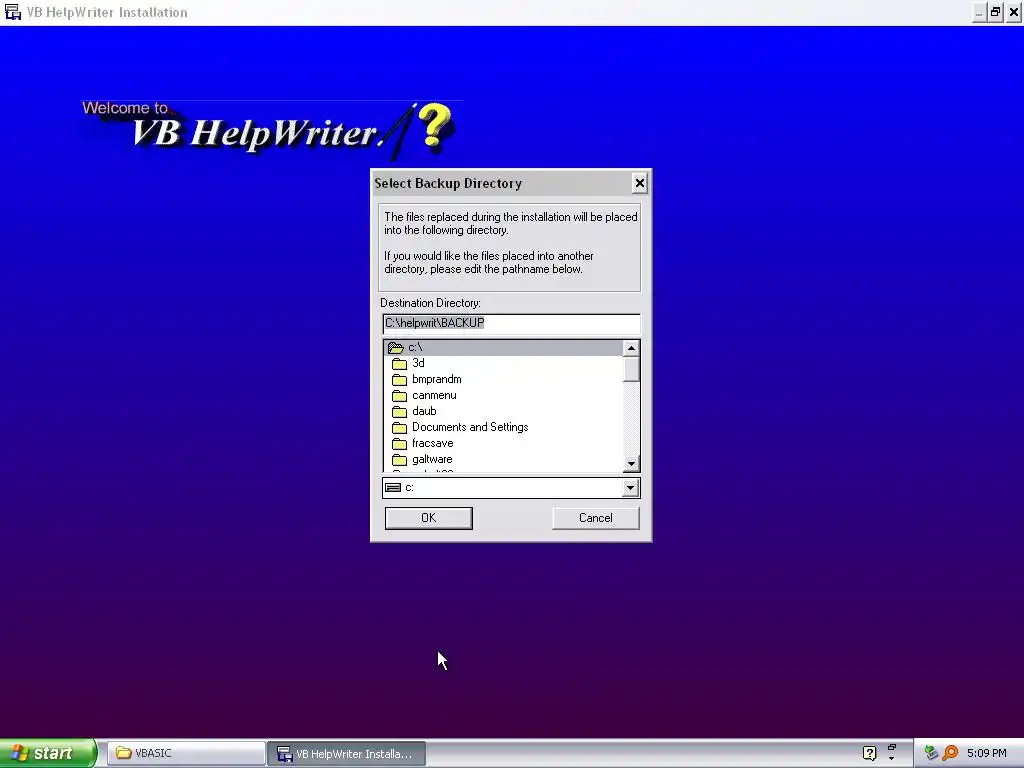Click the VB HelpWriter Installation taskbar button
This screenshot has width=1024, height=768.
(347, 754)
